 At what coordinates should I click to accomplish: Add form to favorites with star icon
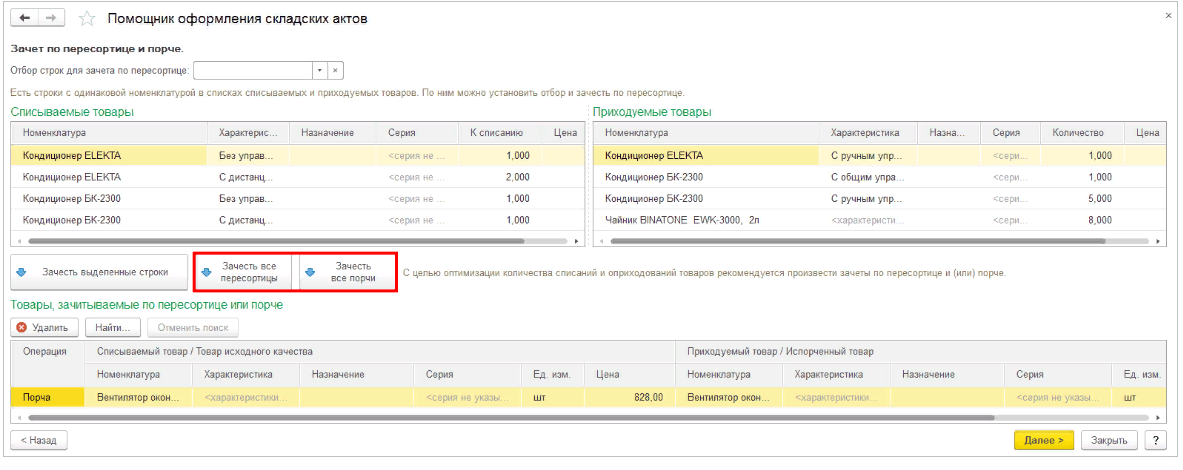coord(87,19)
